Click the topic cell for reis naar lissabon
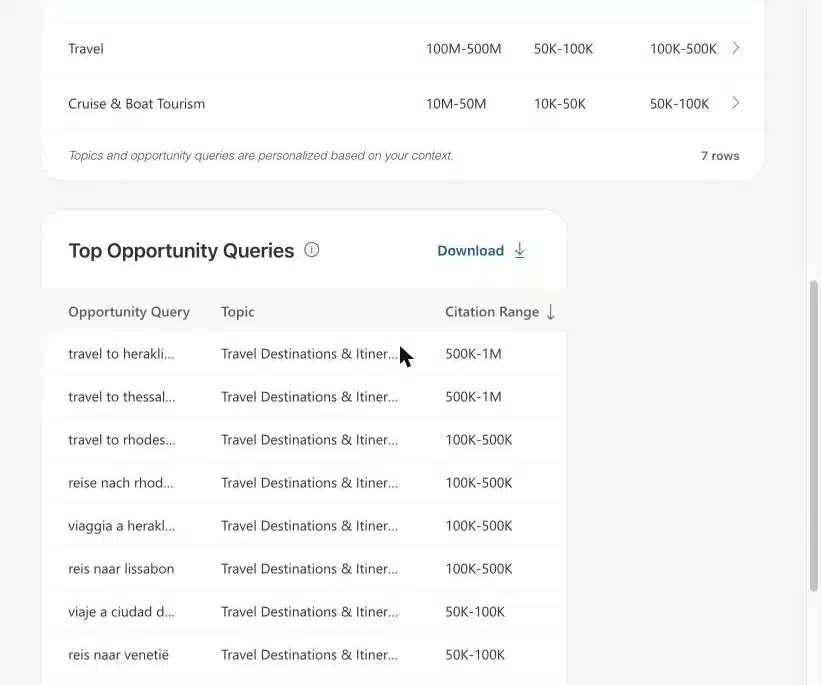Viewport: 821px width, 685px height. [x=309, y=569]
